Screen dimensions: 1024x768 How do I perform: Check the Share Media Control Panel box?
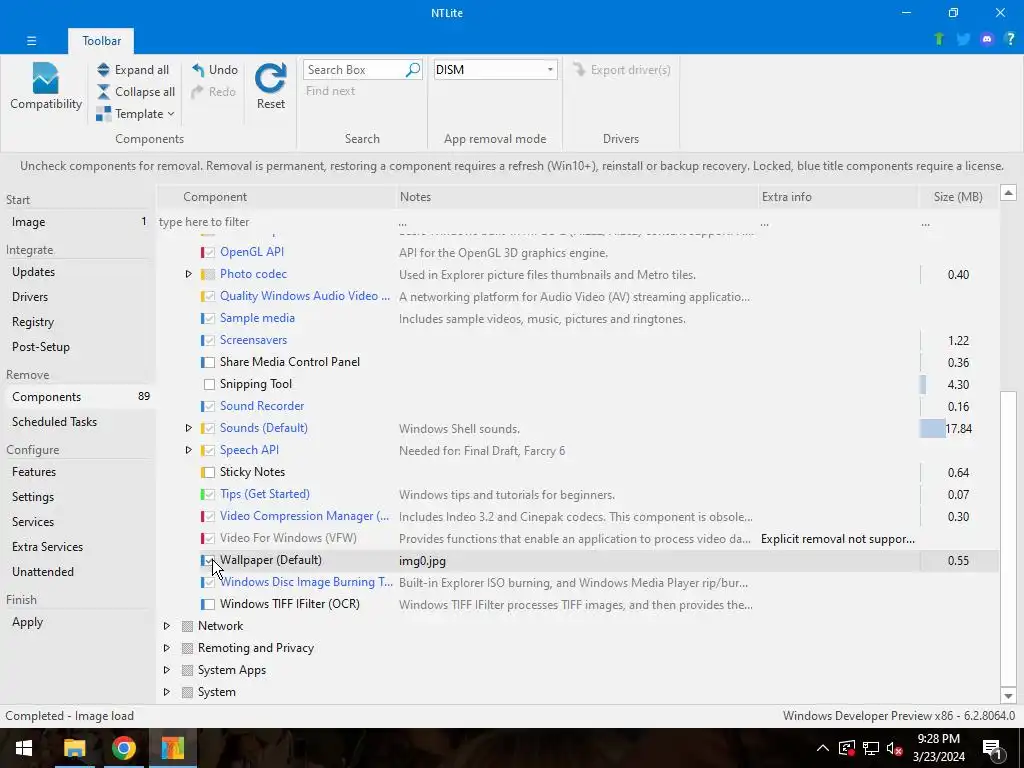click(209, 362)
